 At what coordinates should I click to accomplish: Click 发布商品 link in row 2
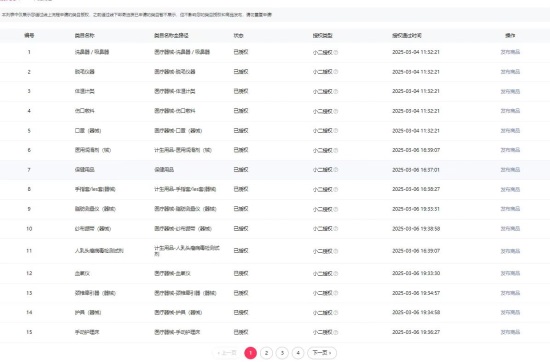[510, 72]
